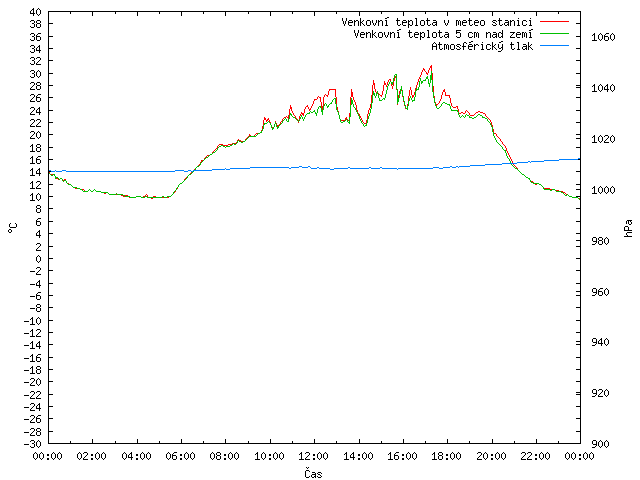This screenshot has width=640, height=480.
Task: Click the 'Čas' x-axis title
Action: (313, 473)
